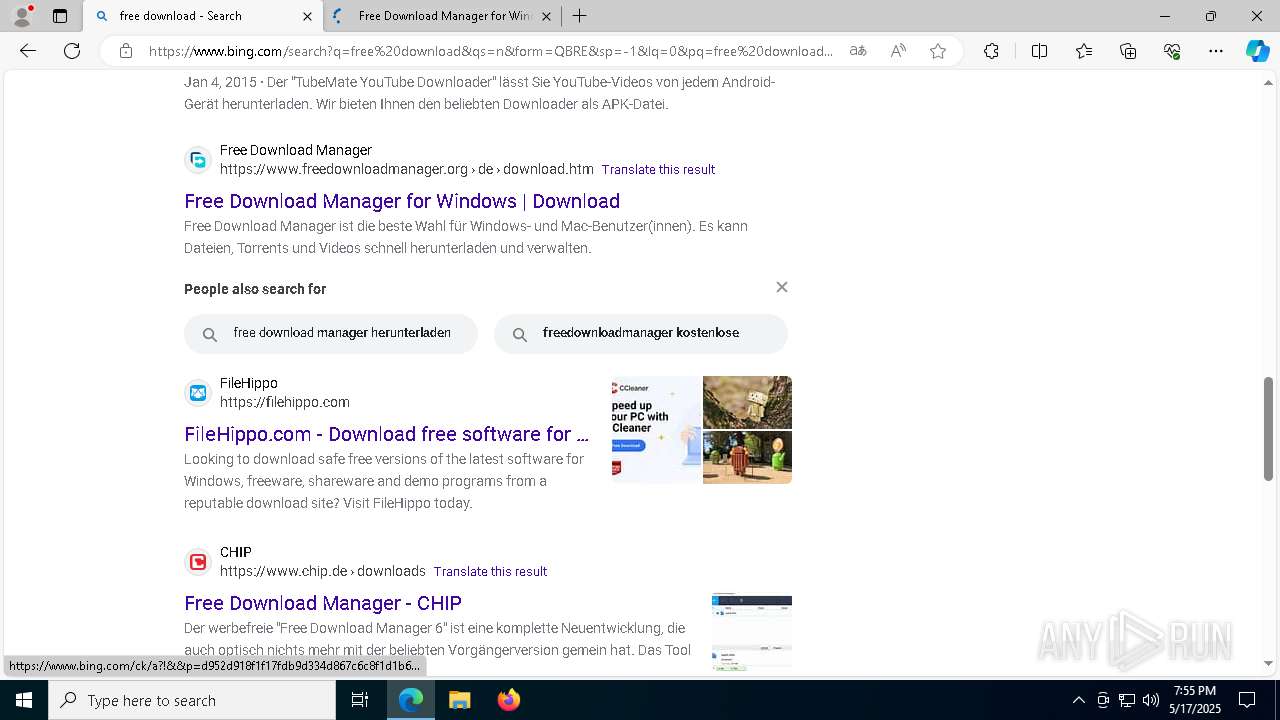Open the Extensions puzzle icon

tap(991, 51)
